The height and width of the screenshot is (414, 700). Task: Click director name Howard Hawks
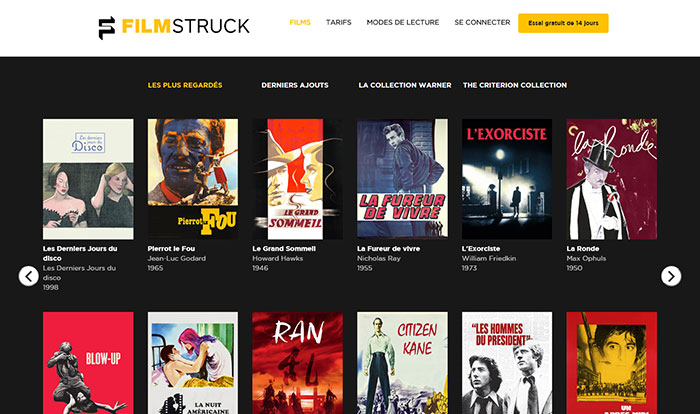pyautogui.click(x=278, y=259)
